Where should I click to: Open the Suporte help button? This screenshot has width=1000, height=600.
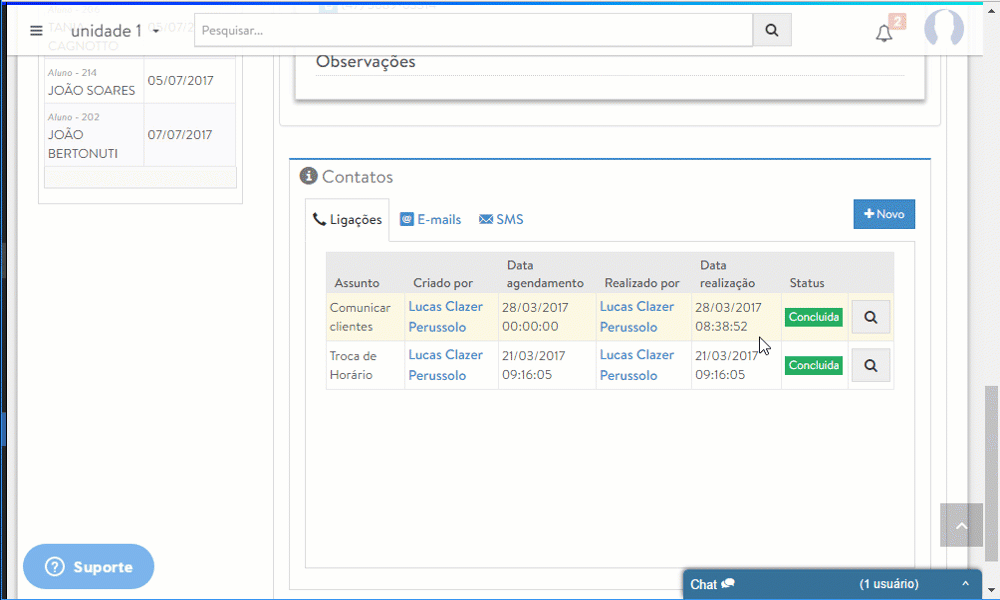click(89, 567)
